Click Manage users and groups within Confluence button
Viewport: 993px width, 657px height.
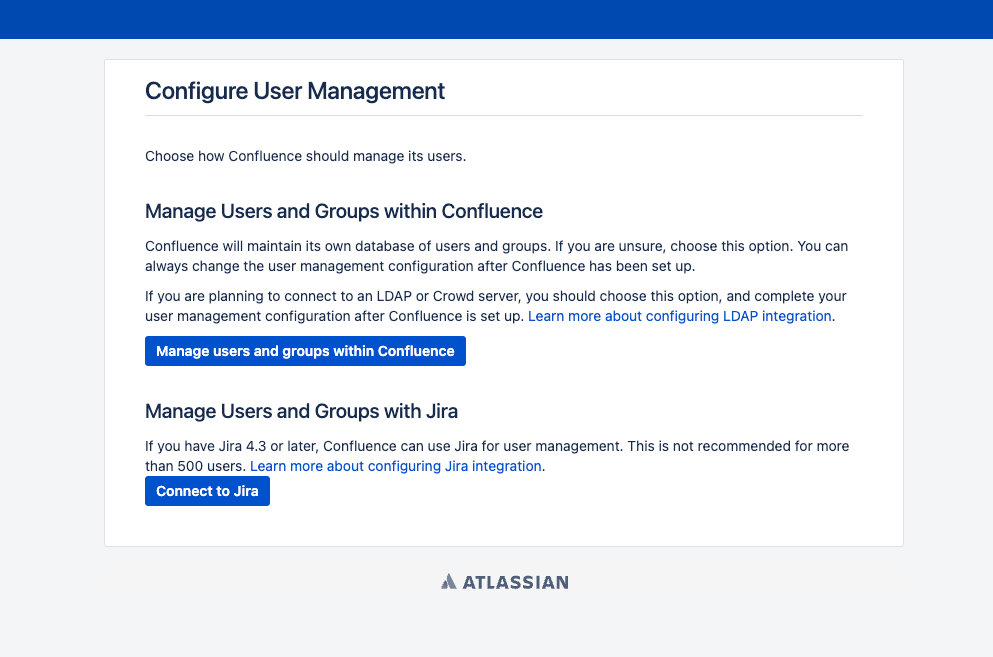pyautogui.click(x=305, y=351)
